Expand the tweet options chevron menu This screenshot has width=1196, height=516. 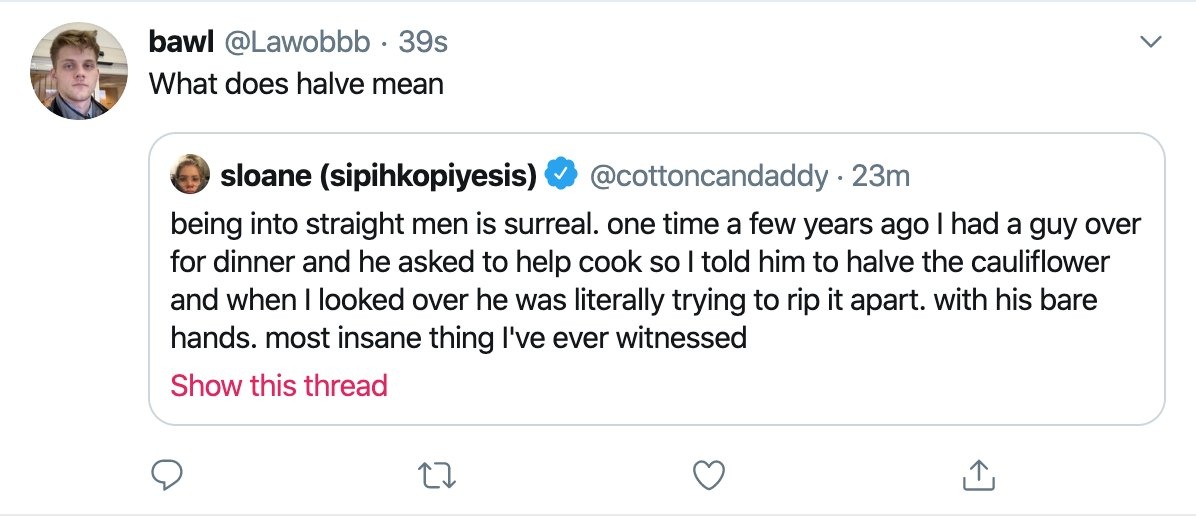click(x=1151, y=42)
